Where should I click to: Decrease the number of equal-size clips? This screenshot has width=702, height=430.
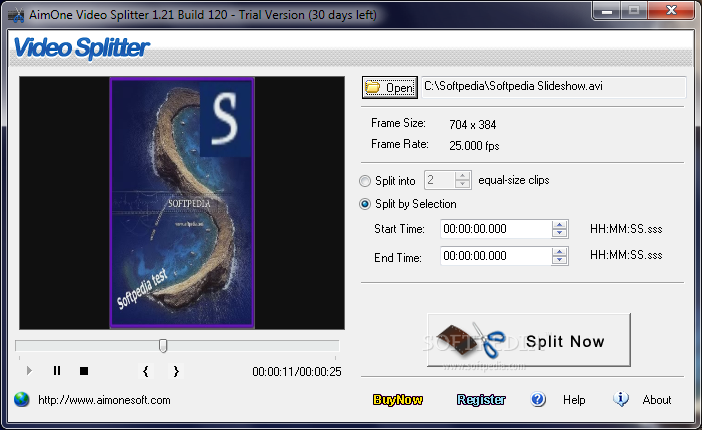click(462, 184)
